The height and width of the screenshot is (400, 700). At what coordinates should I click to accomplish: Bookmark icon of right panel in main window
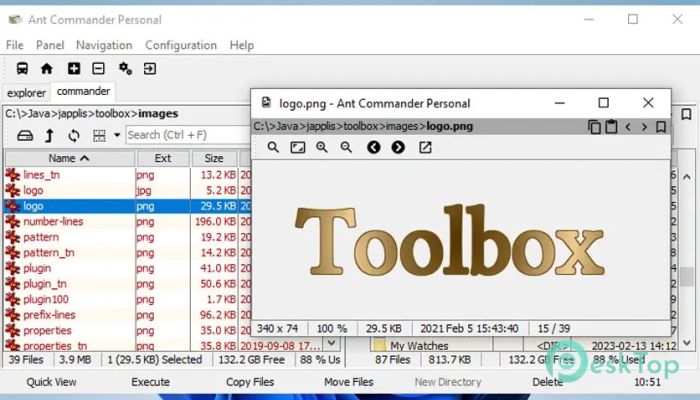[687, 114]
